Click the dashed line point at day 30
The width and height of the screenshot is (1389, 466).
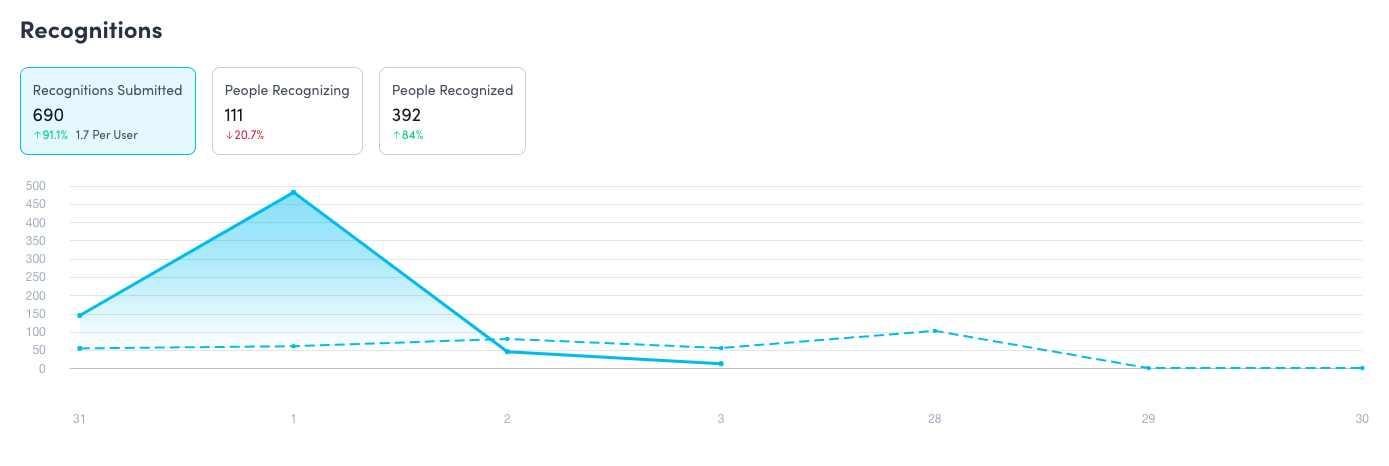(x=1362, y=368)
